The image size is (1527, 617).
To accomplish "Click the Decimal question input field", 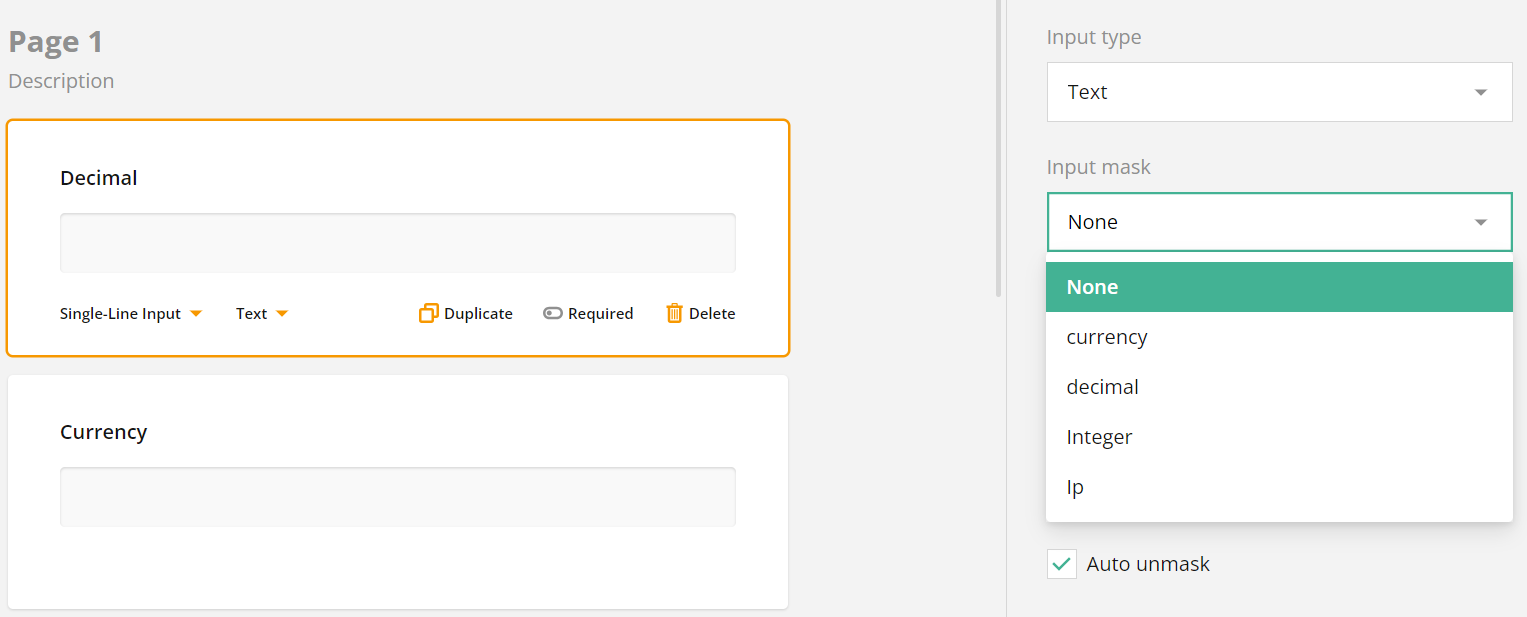I will (398, 242).
